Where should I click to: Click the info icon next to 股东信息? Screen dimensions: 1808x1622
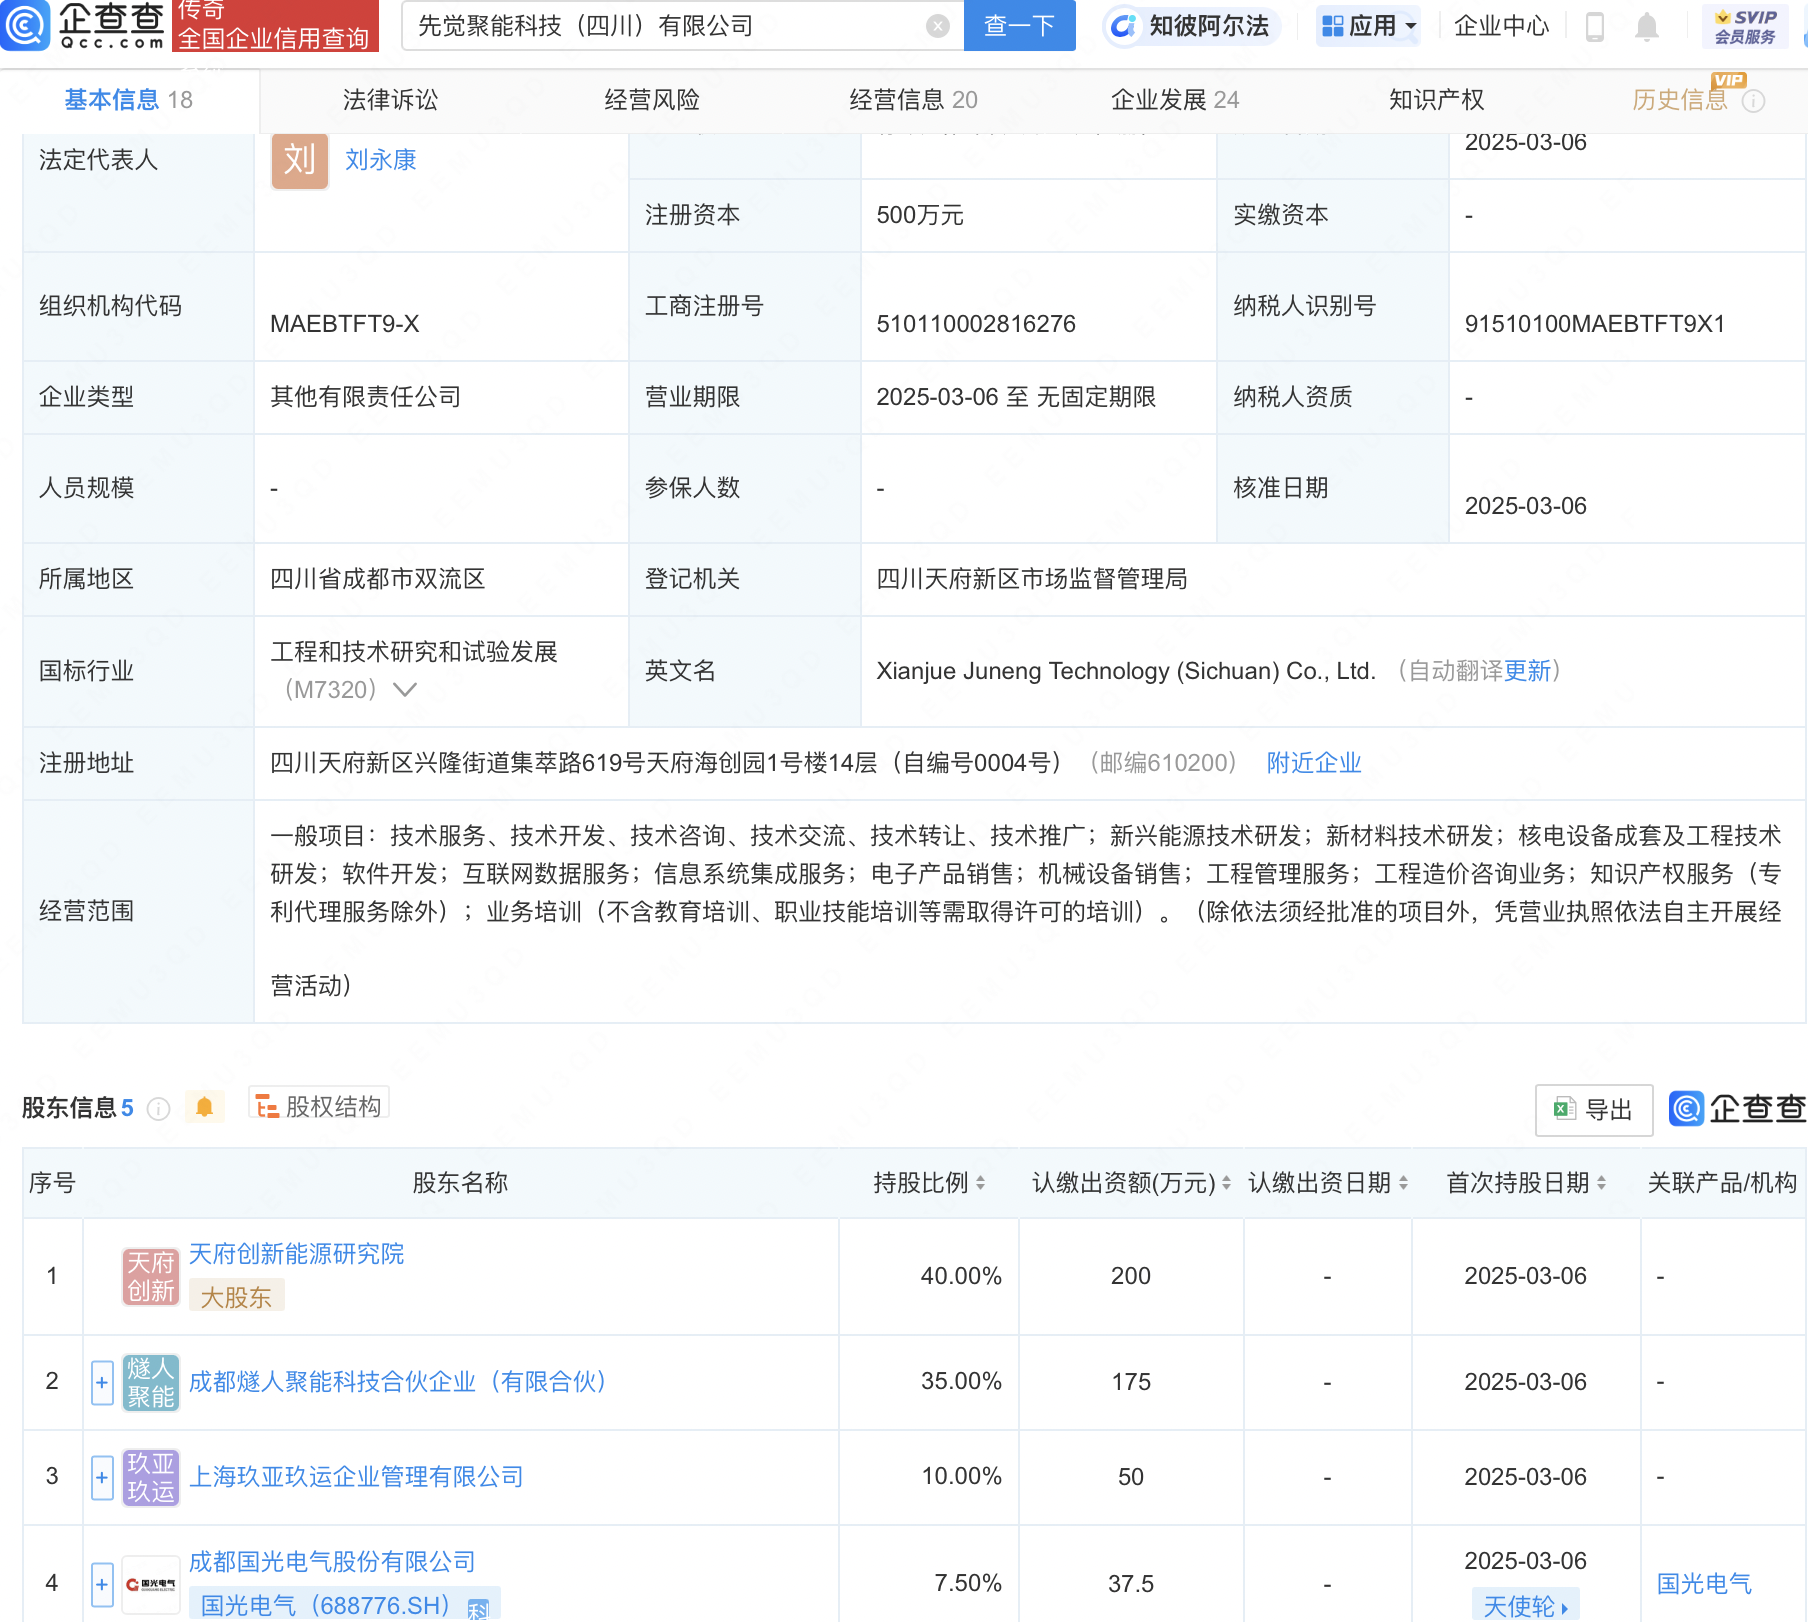click(x=158, y=1108)
